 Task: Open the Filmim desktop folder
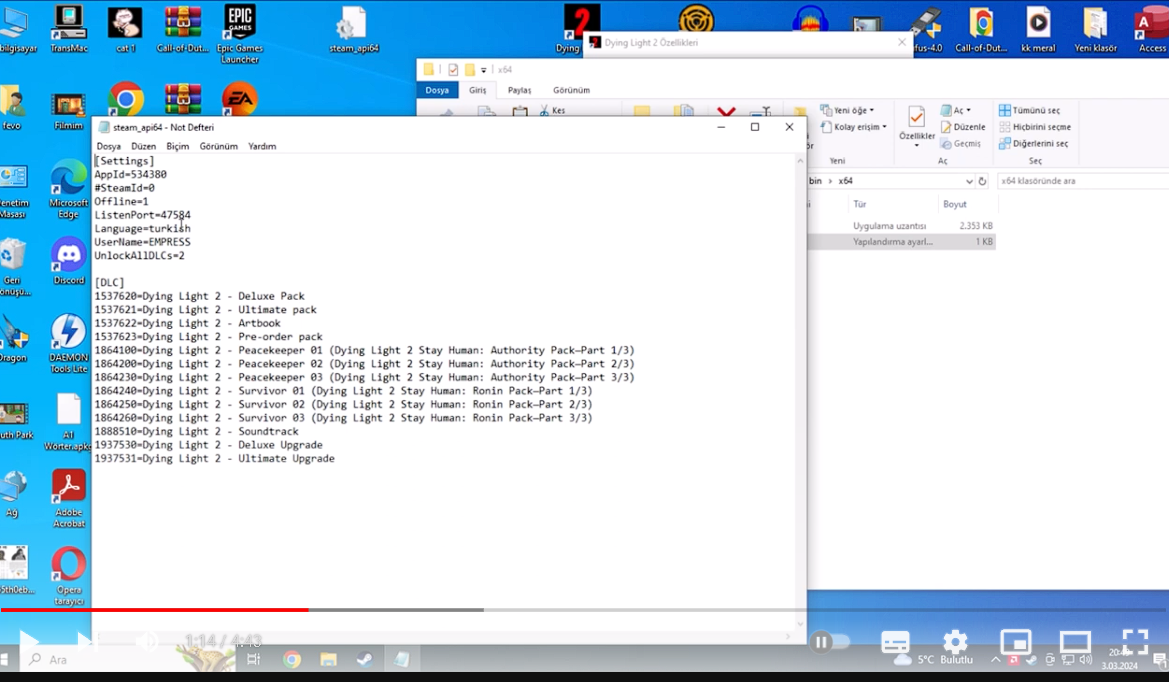pyautogui.click(x=69, y=112)
